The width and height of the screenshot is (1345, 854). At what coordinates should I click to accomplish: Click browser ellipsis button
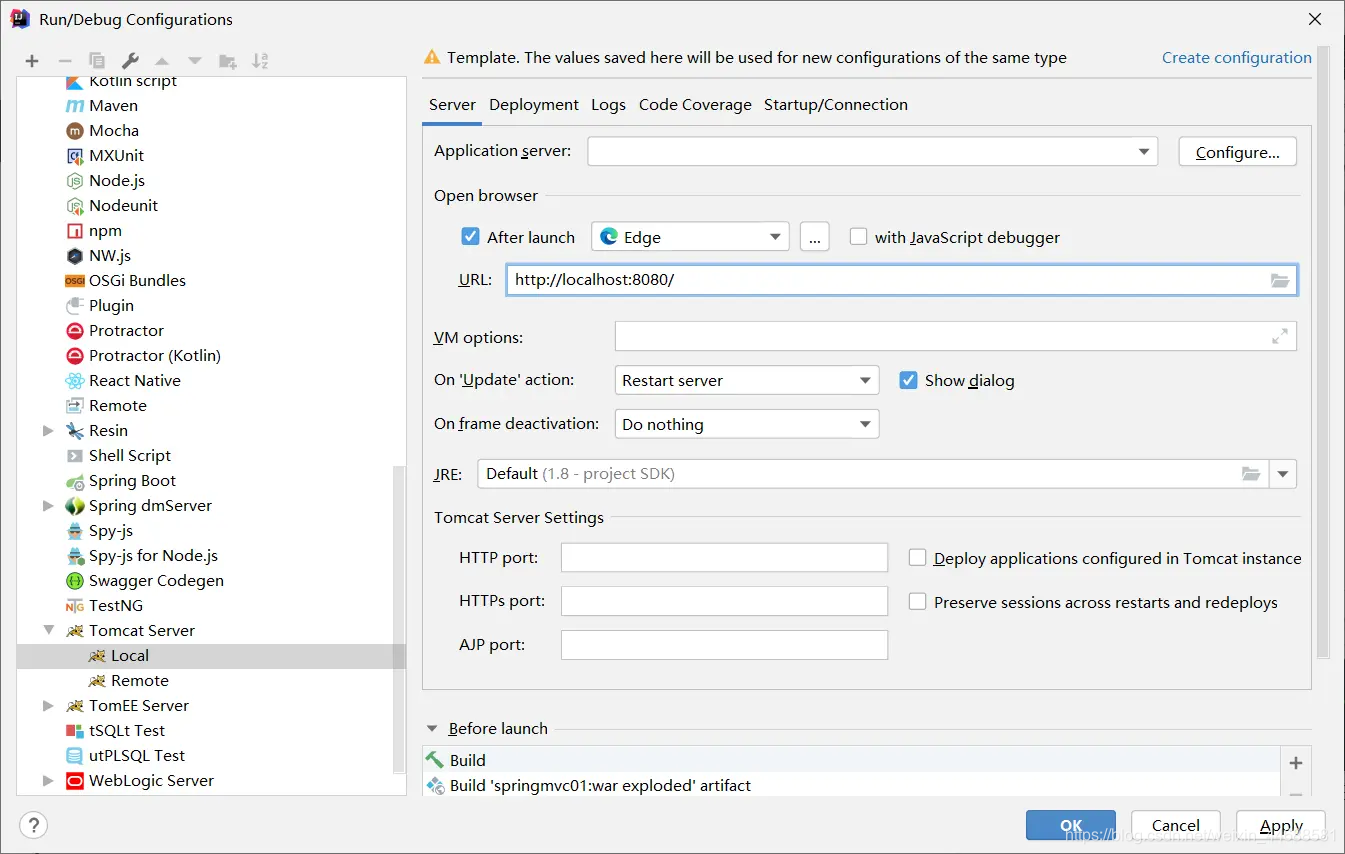coord(815,237)
